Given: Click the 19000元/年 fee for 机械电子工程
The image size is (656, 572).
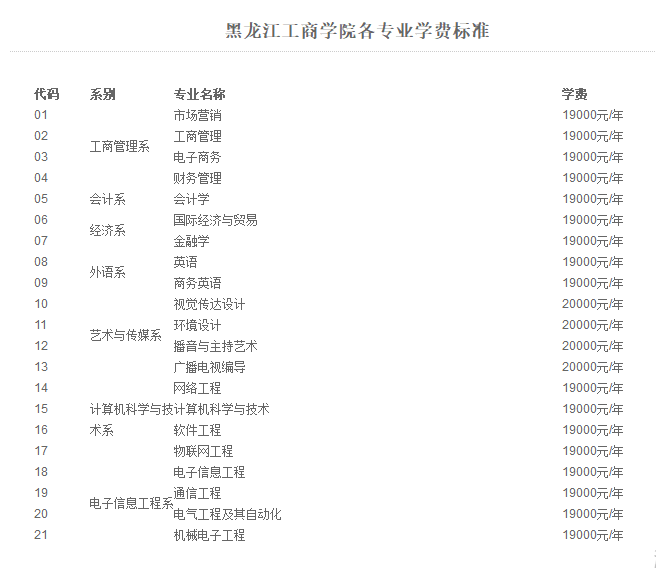Looking at the screenshot, I should pos(593,535).
